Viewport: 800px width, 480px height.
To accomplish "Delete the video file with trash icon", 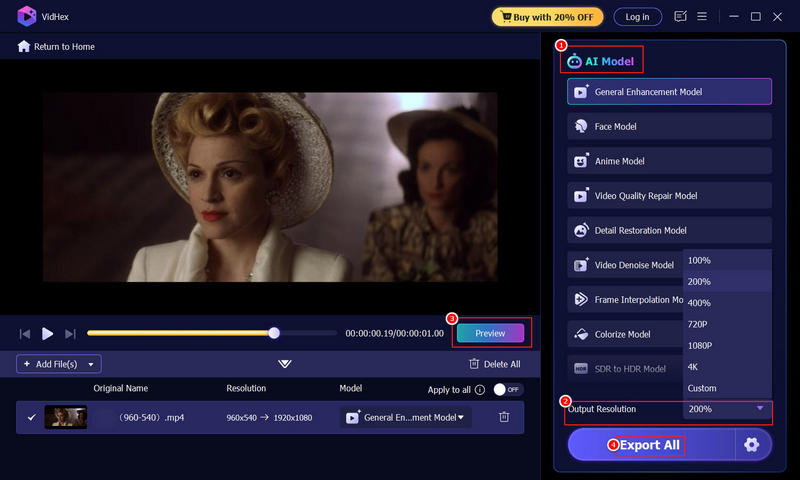I will coord(504,417).
